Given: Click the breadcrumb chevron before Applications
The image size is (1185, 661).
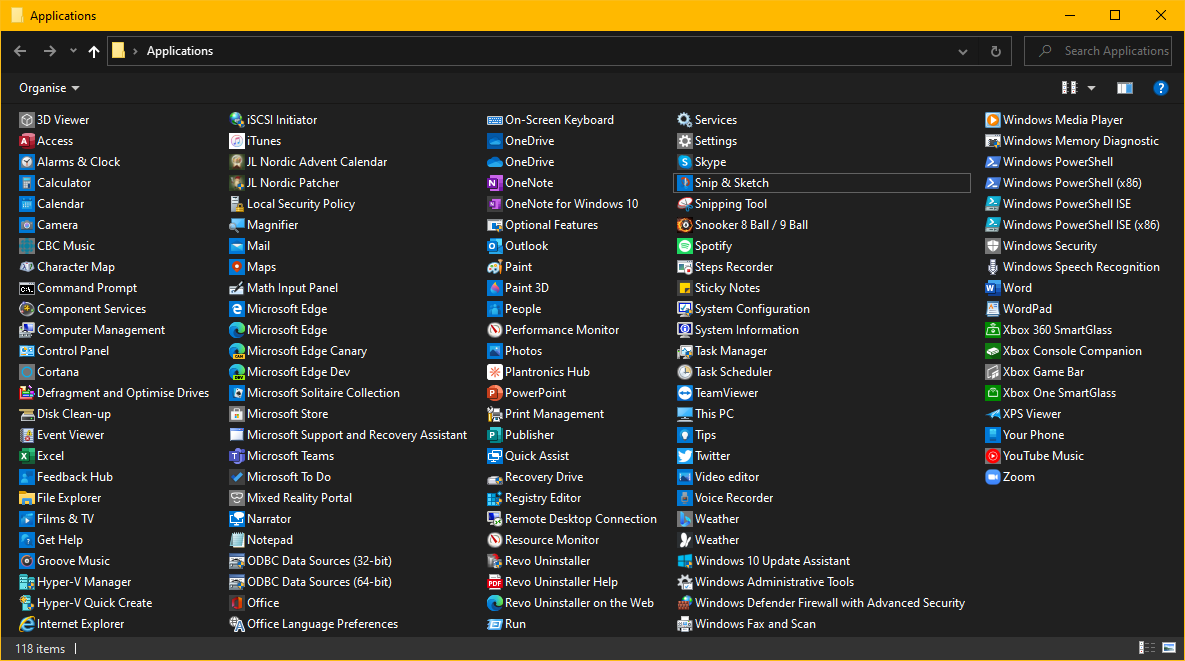Looking at the screenshot, I should coord(135,51).
